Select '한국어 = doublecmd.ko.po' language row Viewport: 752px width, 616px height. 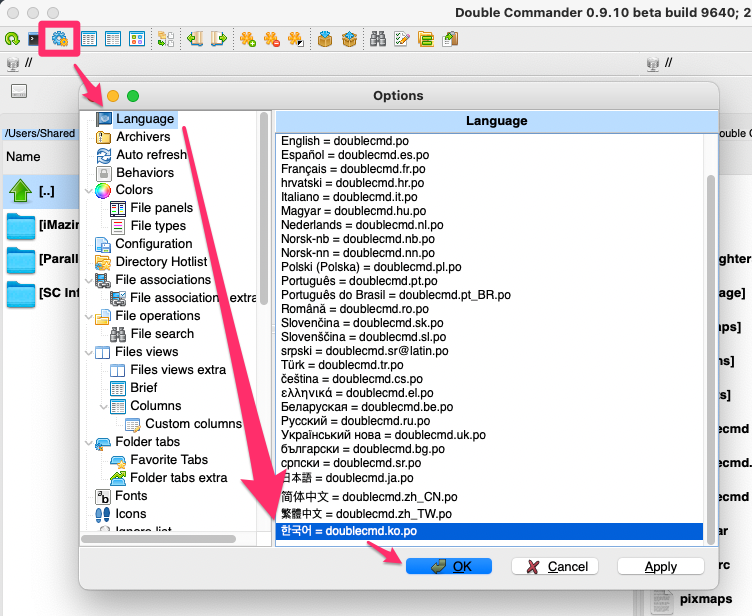(489, 531)
